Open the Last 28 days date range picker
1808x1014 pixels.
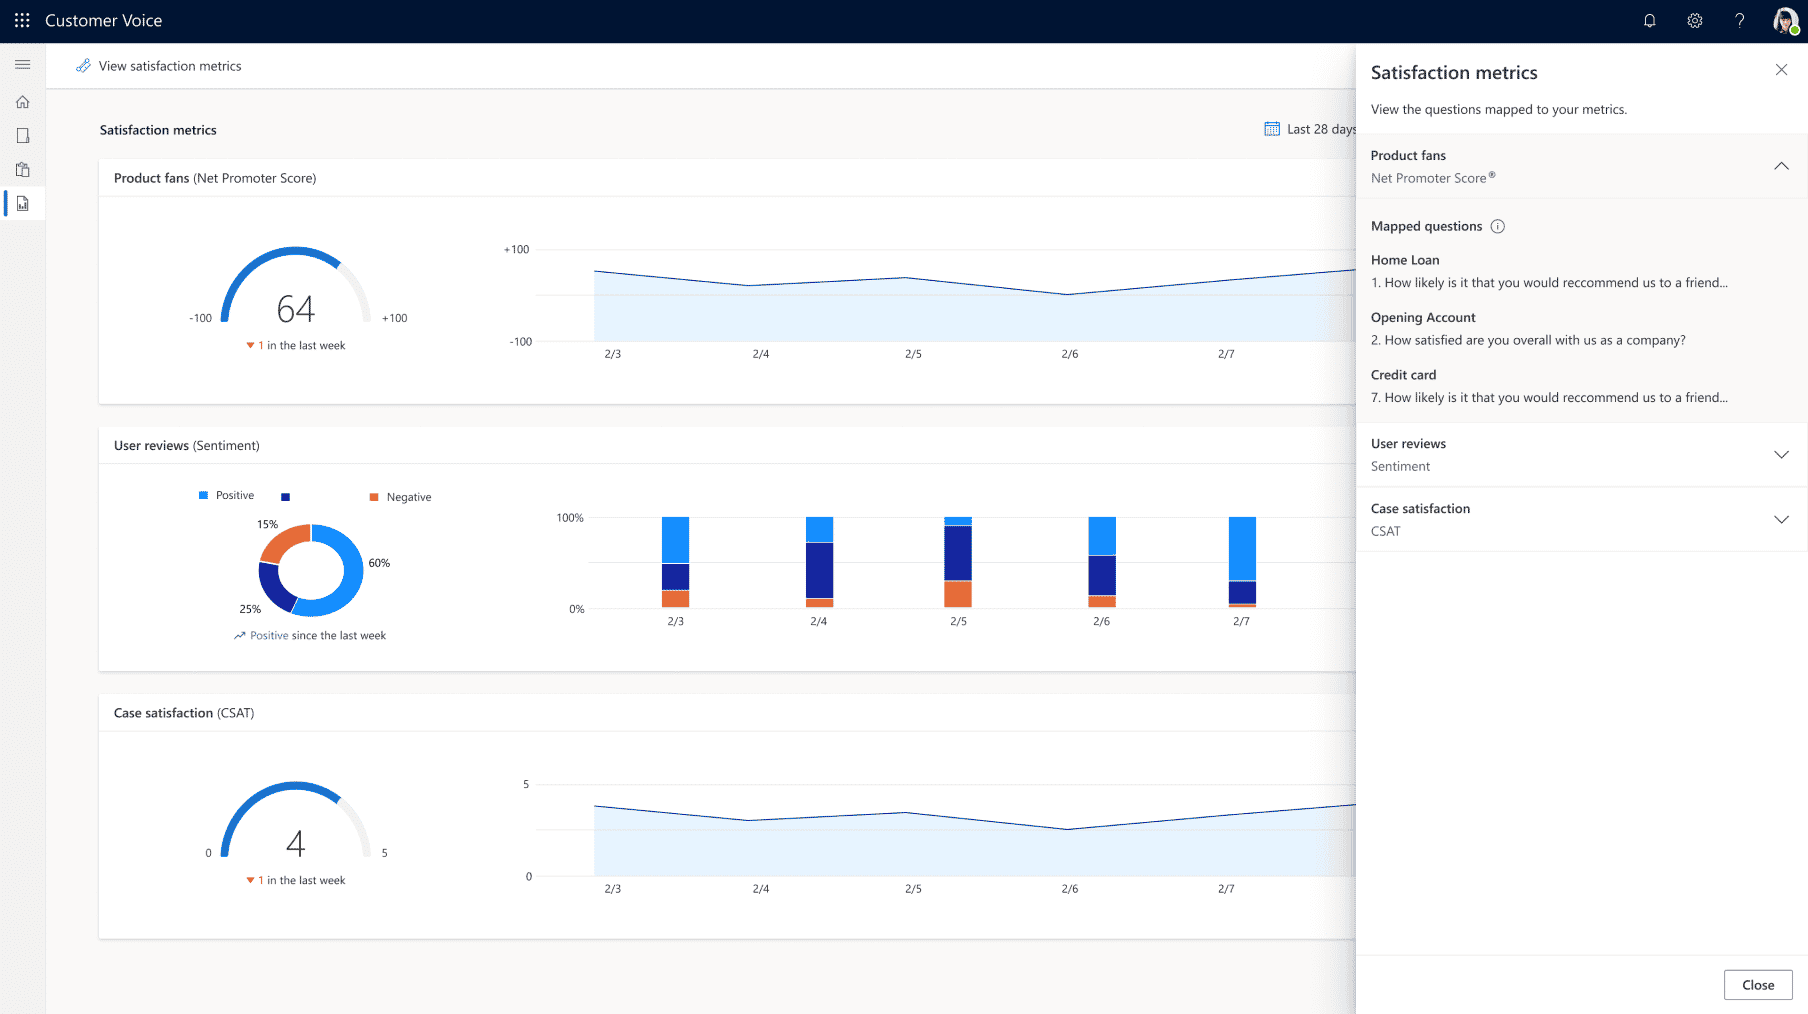[x=1310, y=129]
